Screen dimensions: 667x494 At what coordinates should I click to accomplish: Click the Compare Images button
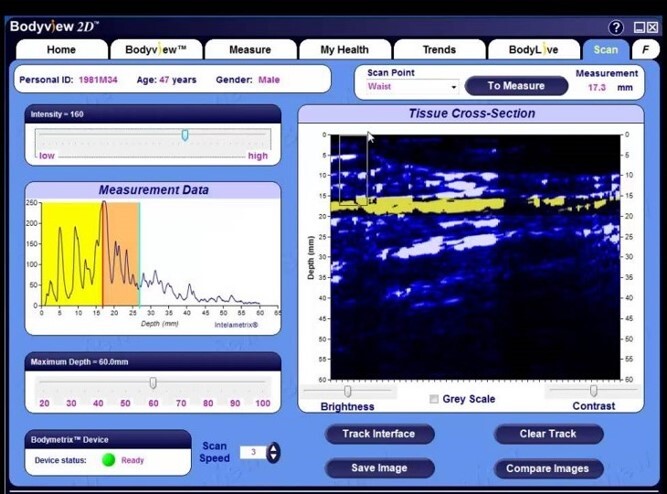[548, 468]
